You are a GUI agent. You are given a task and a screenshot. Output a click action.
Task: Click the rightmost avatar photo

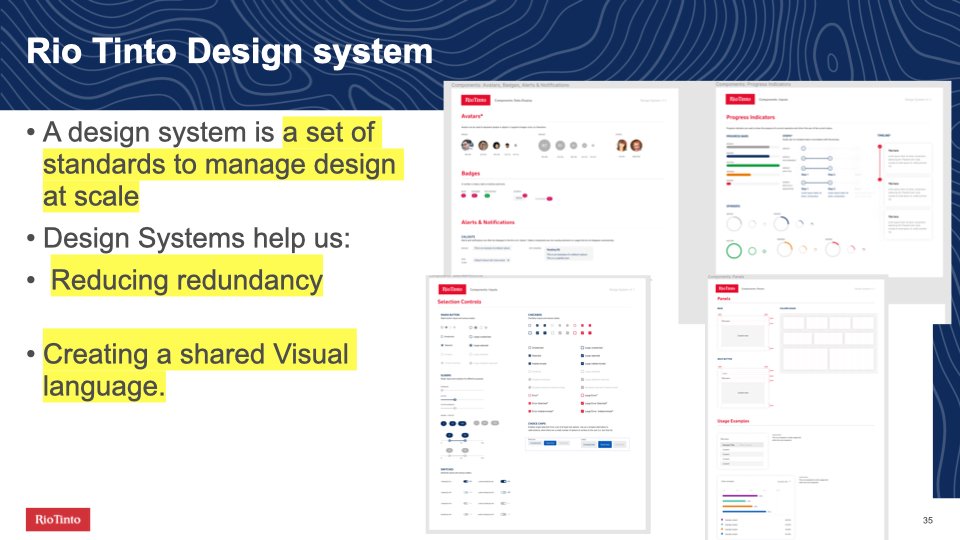pos(637,145)
